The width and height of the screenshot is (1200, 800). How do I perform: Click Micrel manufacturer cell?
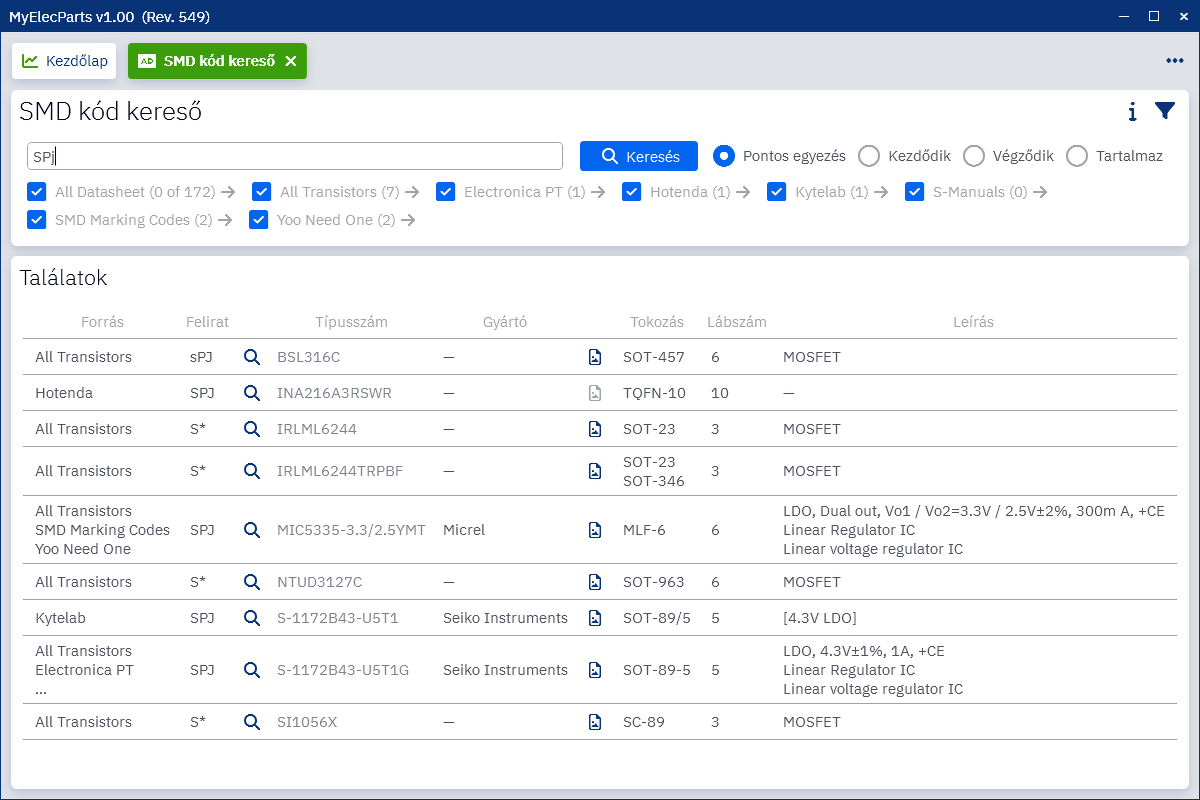pos(464,530)
